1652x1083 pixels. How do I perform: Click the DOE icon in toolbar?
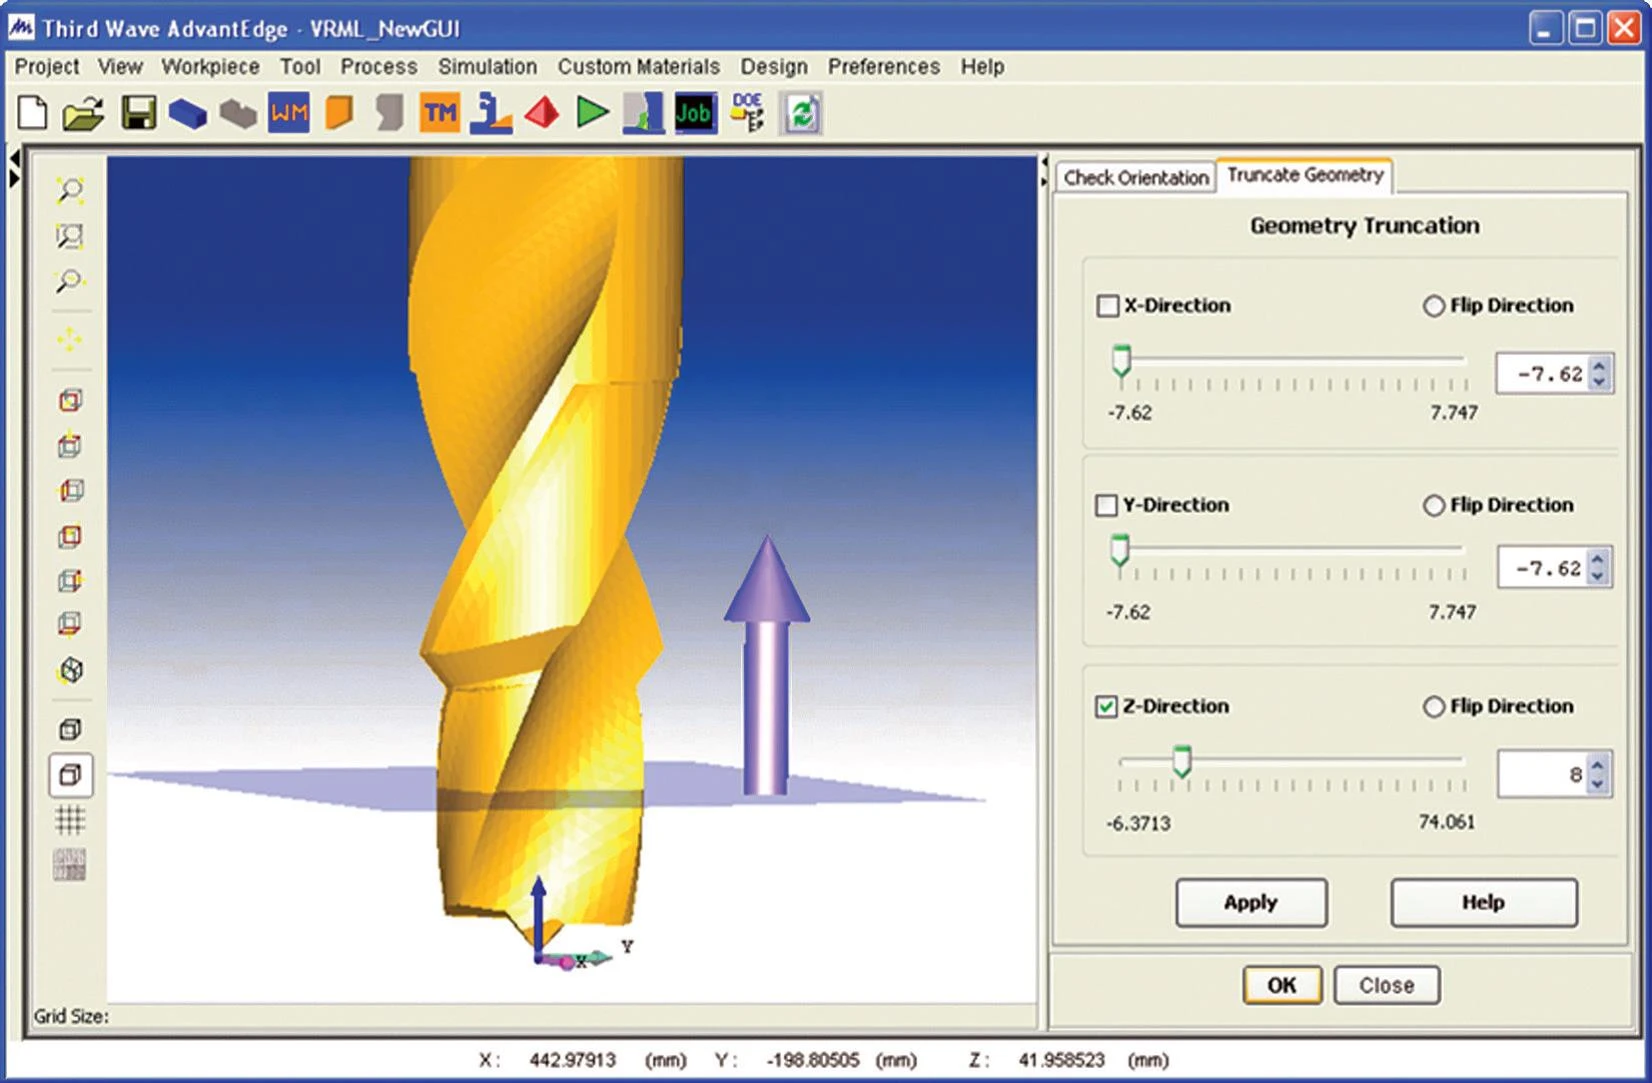pos(747,113)
